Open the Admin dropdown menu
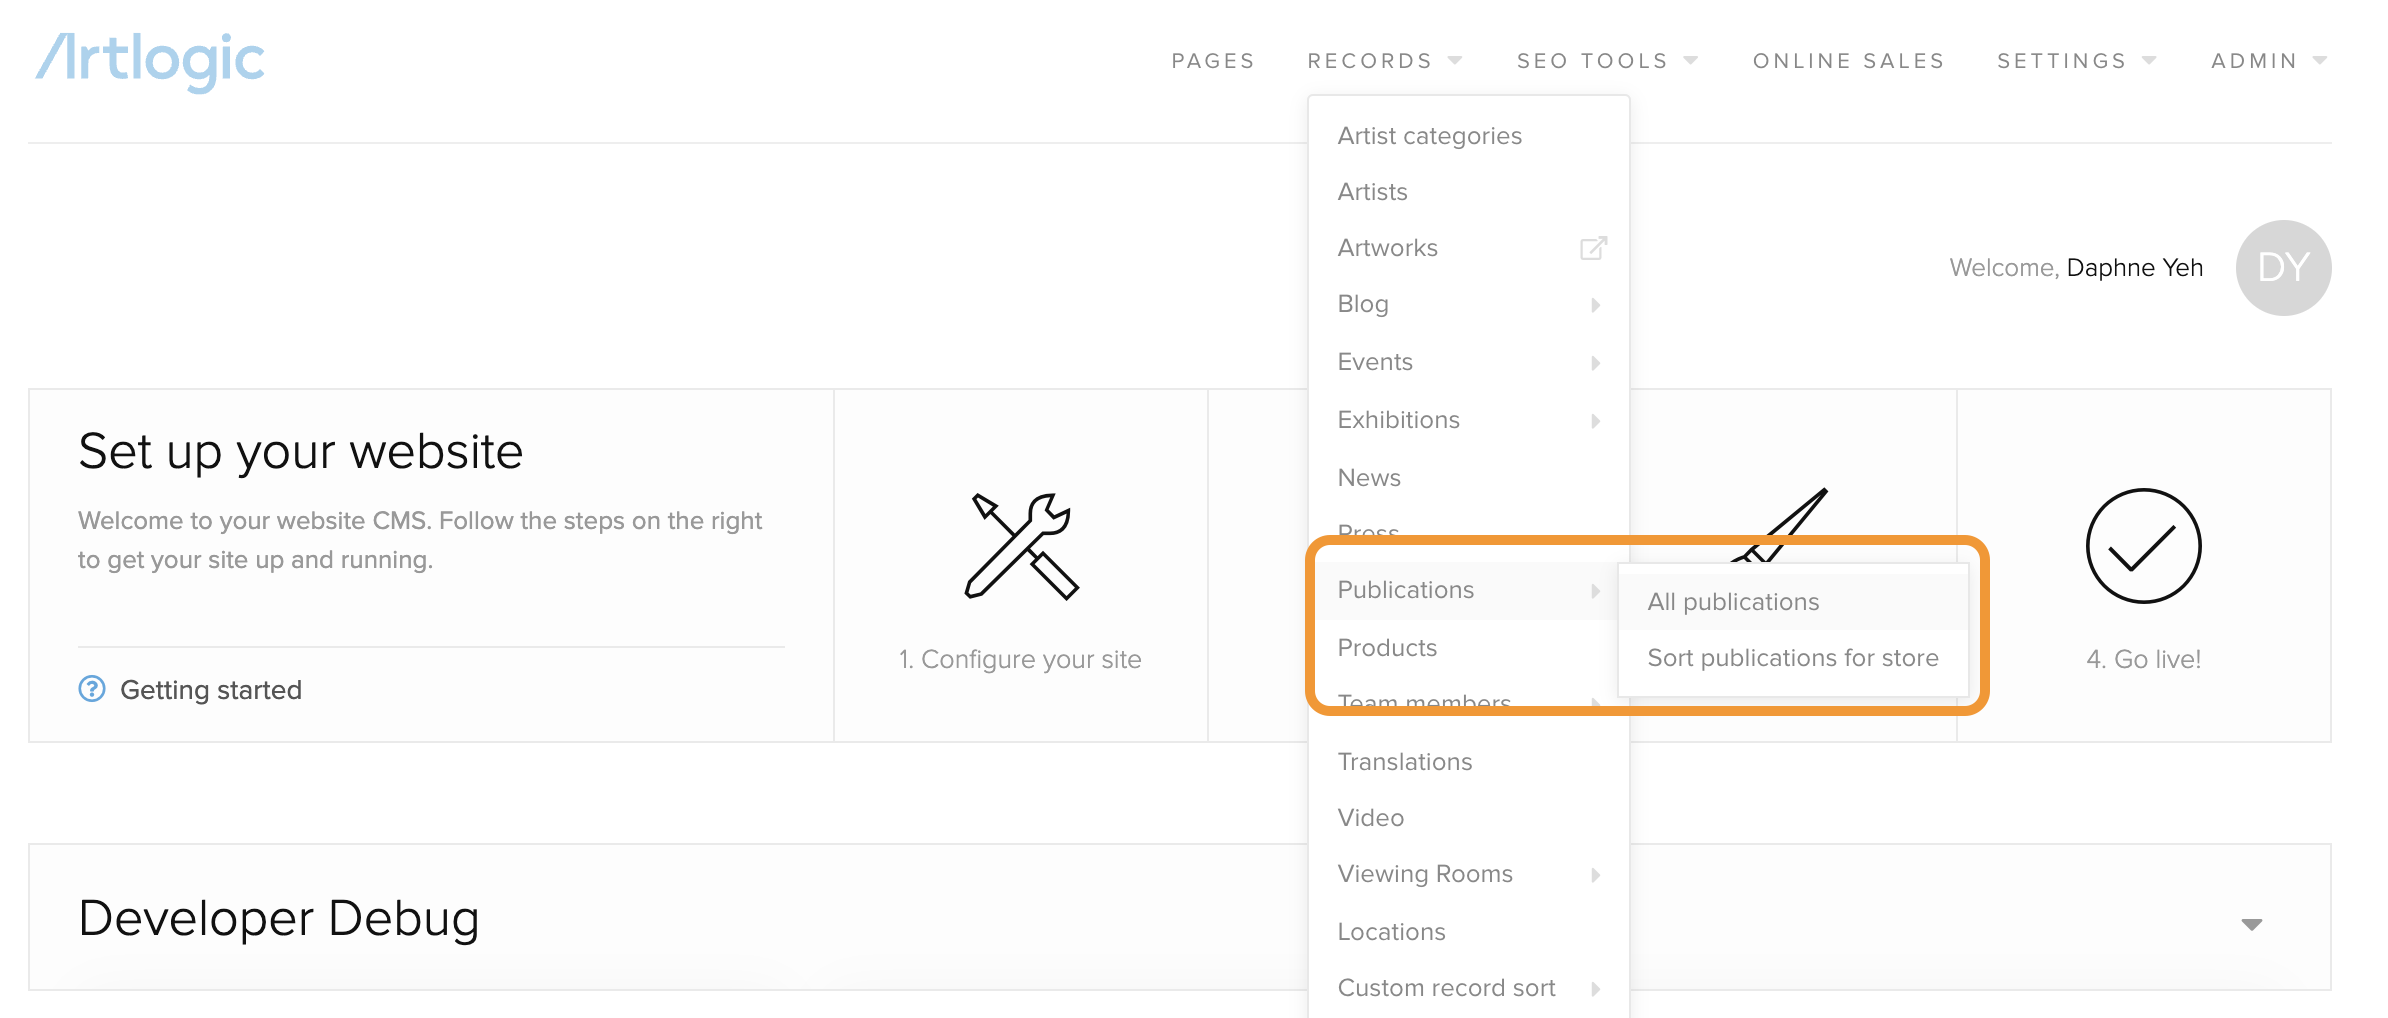This screenshot has height=1018, width=2388. pyautogui.click(x=2269, y=61)
